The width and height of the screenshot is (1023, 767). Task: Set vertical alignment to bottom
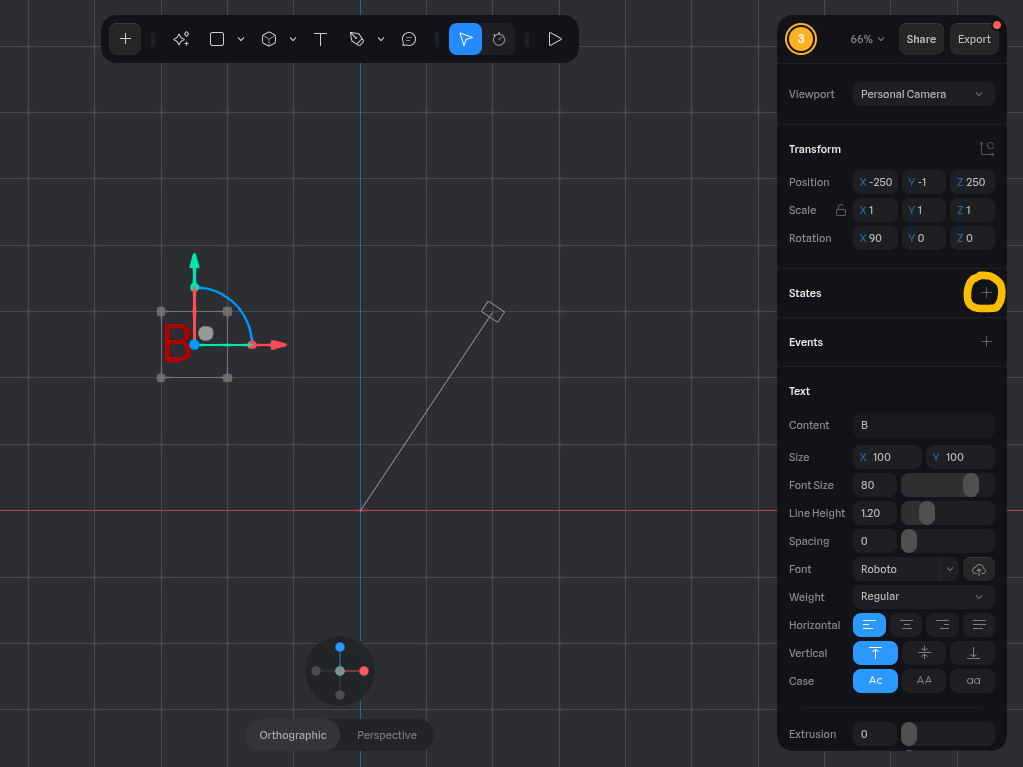(972, 653)
